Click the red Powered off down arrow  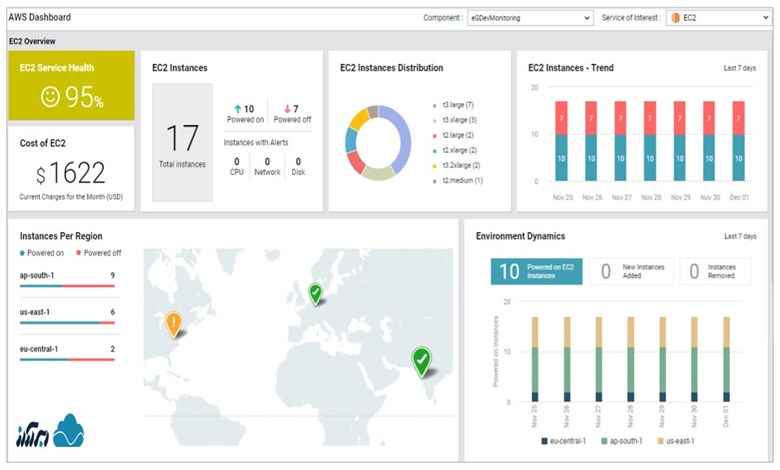(x=287, y=109)
